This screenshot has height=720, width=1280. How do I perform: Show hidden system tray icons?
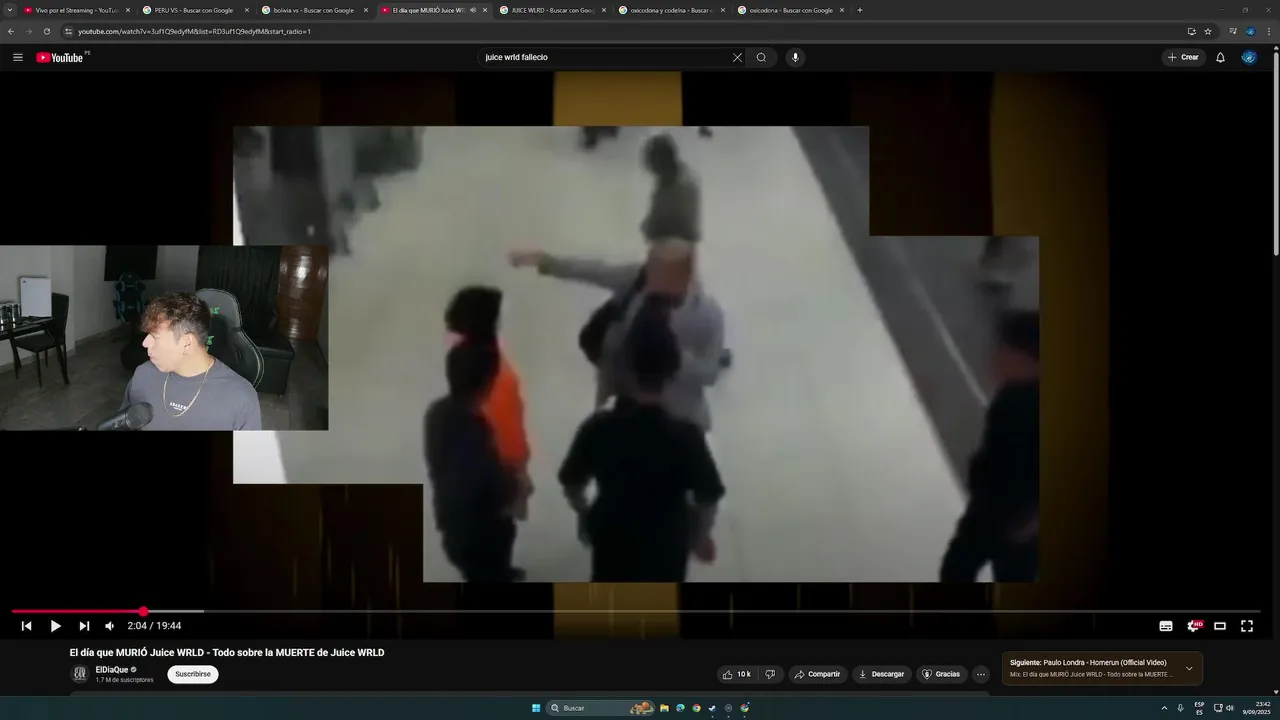click(x=1164, y=708)
